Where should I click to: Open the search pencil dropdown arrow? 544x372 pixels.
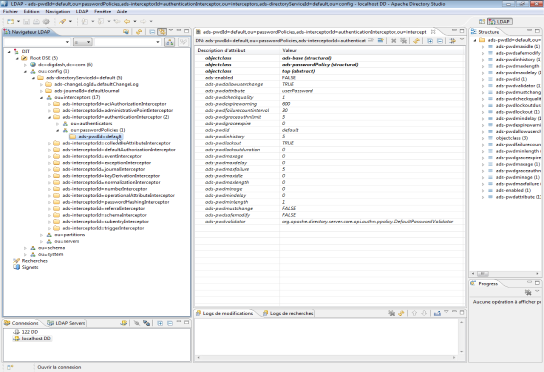(70, 22)
